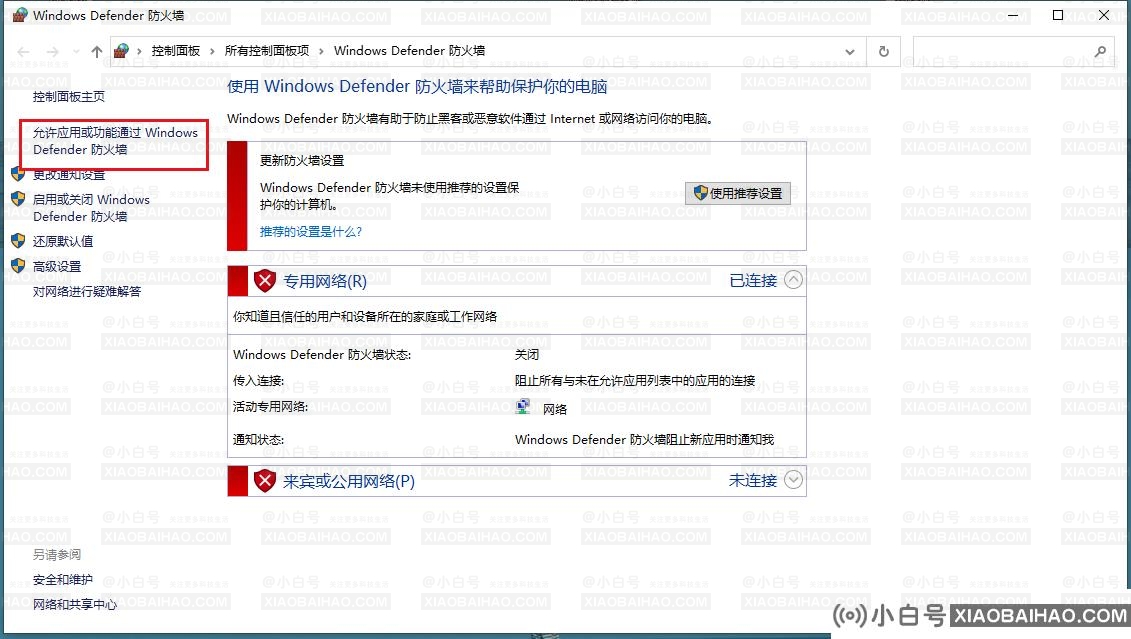This screenshot has height=639, width=1131.
Task: Select Windows Defender 防火墙 breadcrumb
Action: 409,50
